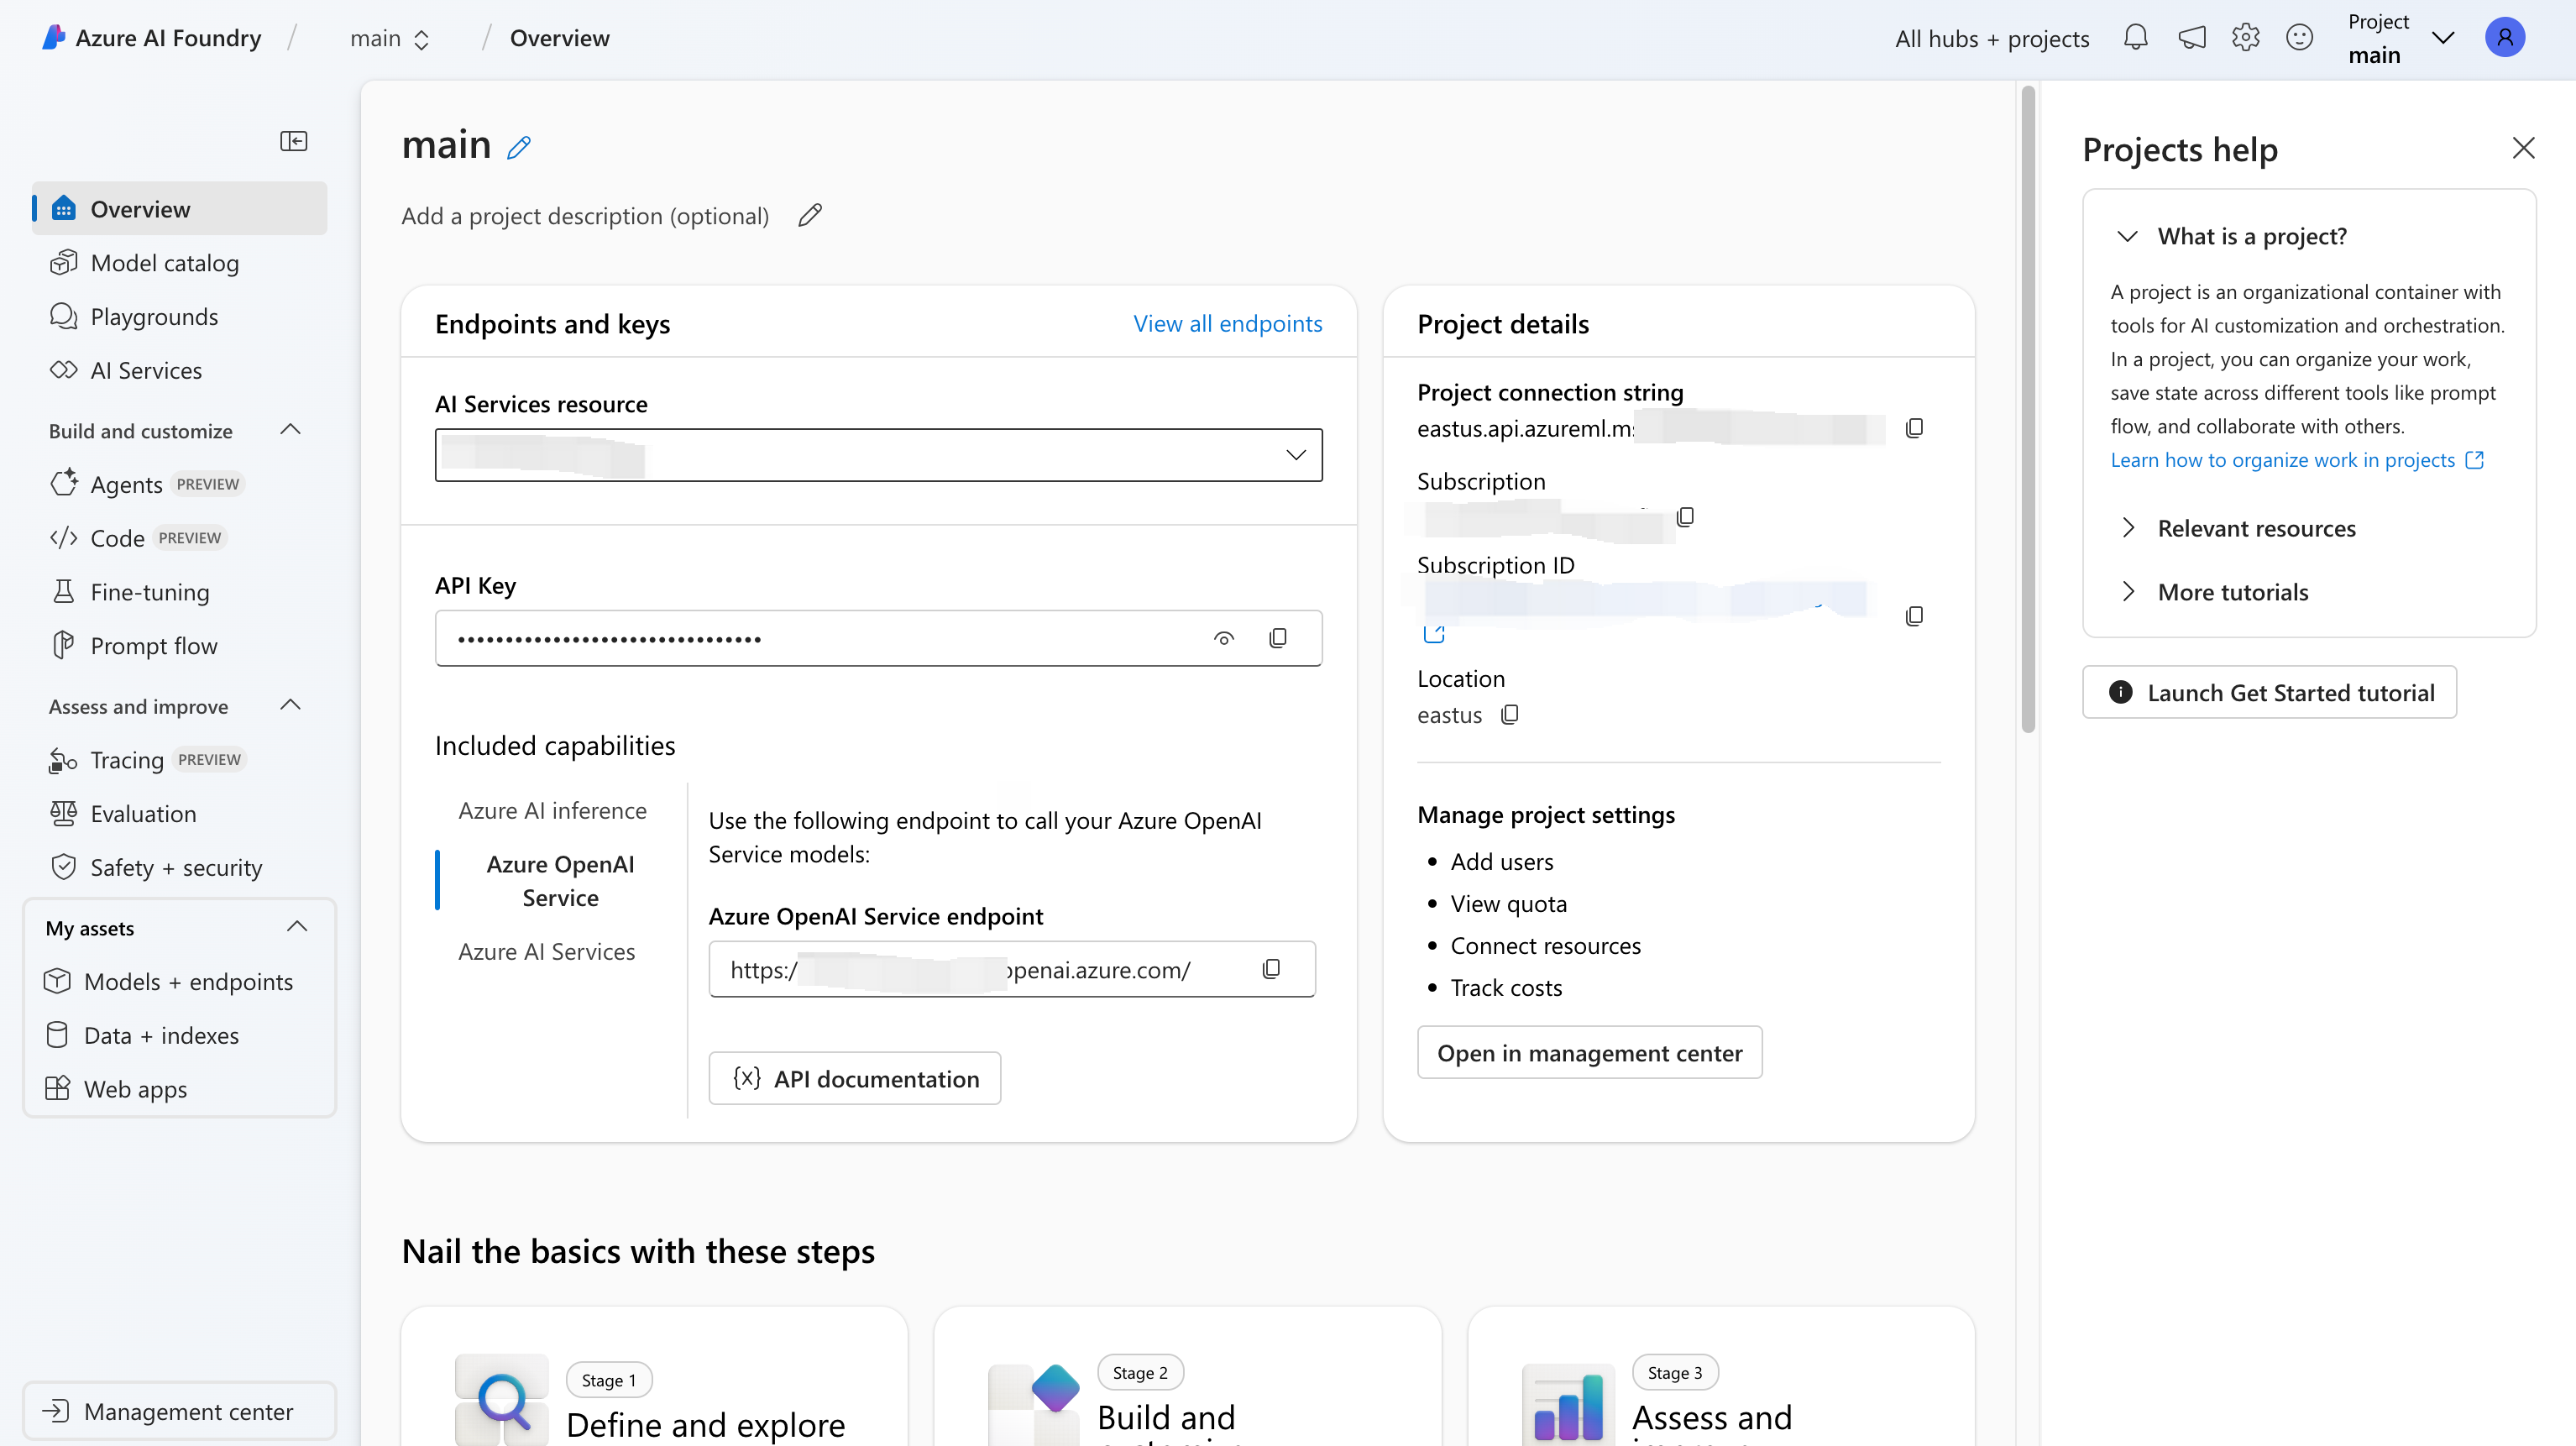This screenshot has height=1446, width=2576.
Task: Open subscription ID external link icon
Action: 1433,634
